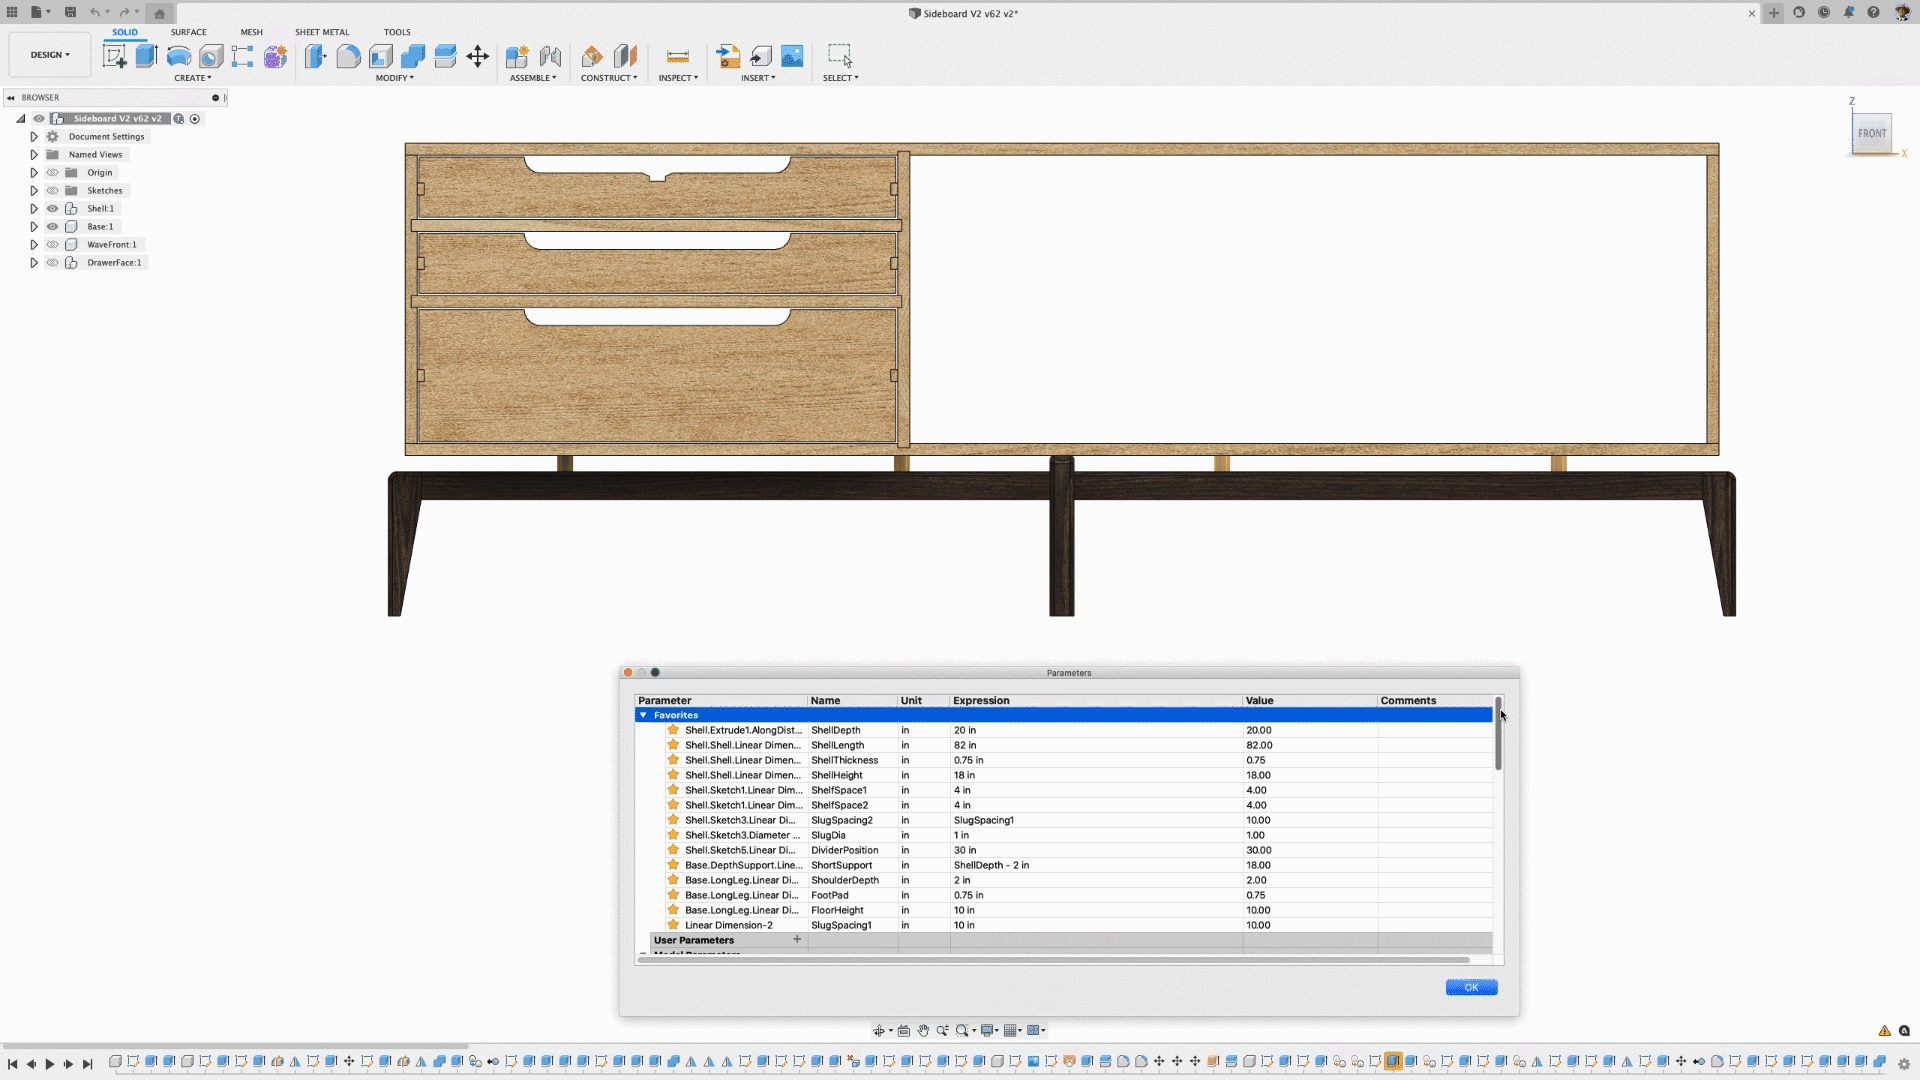Add a new user parameter
Viewport: 1920px width, 1080px height.
click(x=797, y=940)
